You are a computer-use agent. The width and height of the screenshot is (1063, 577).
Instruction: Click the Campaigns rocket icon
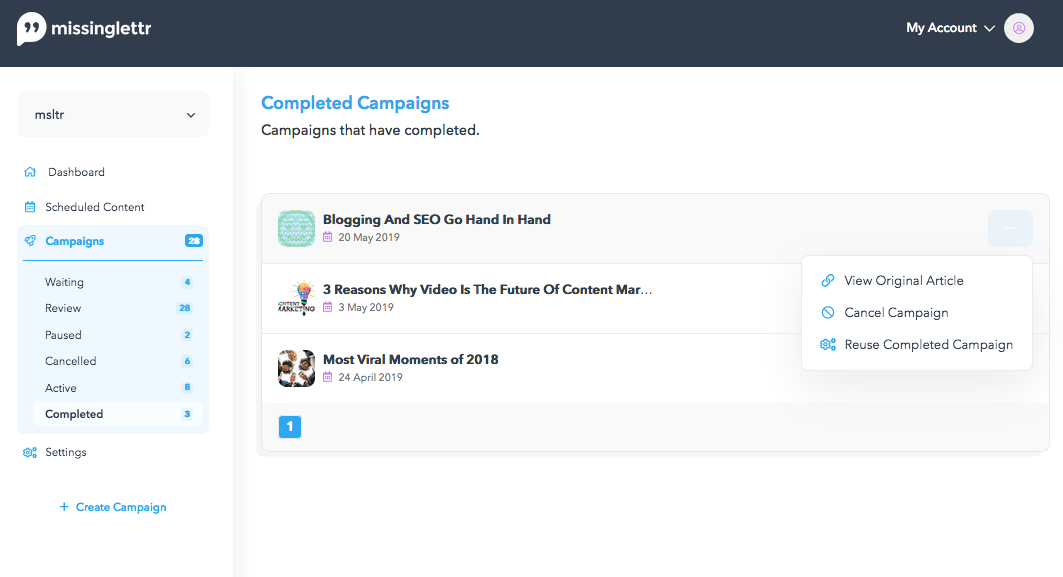[x=30, y=241]
